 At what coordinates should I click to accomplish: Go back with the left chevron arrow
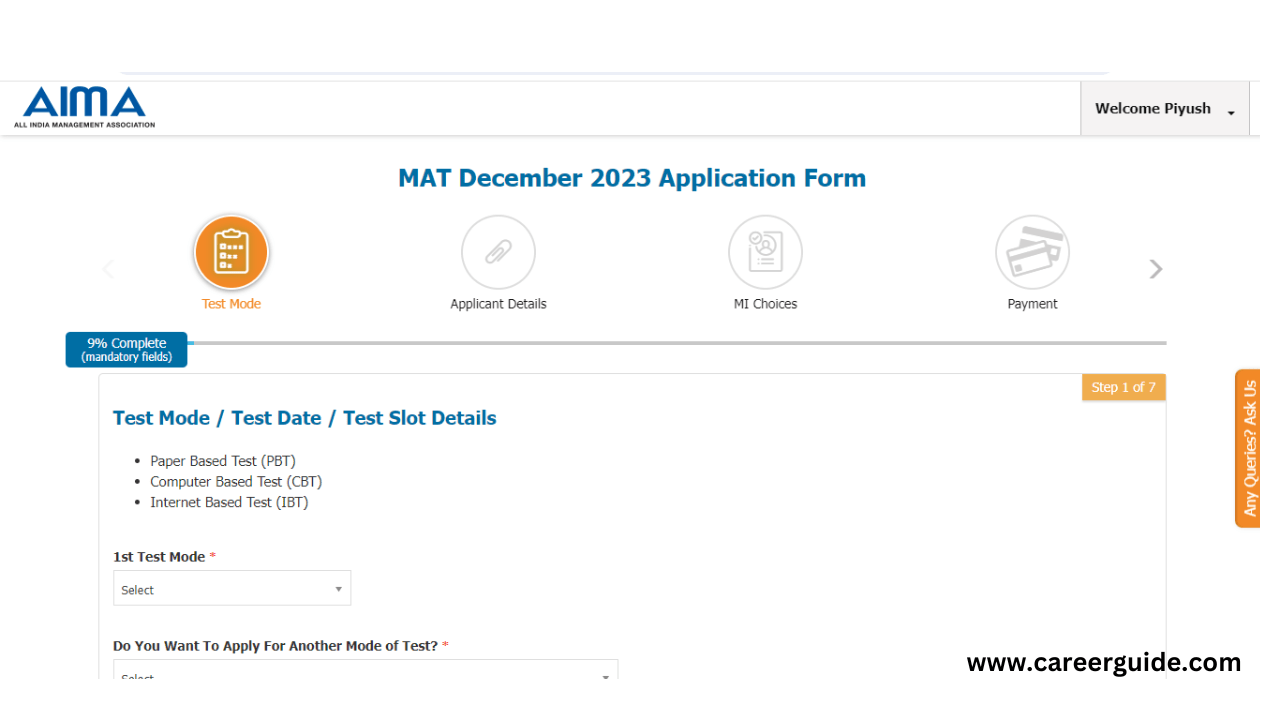108,269
